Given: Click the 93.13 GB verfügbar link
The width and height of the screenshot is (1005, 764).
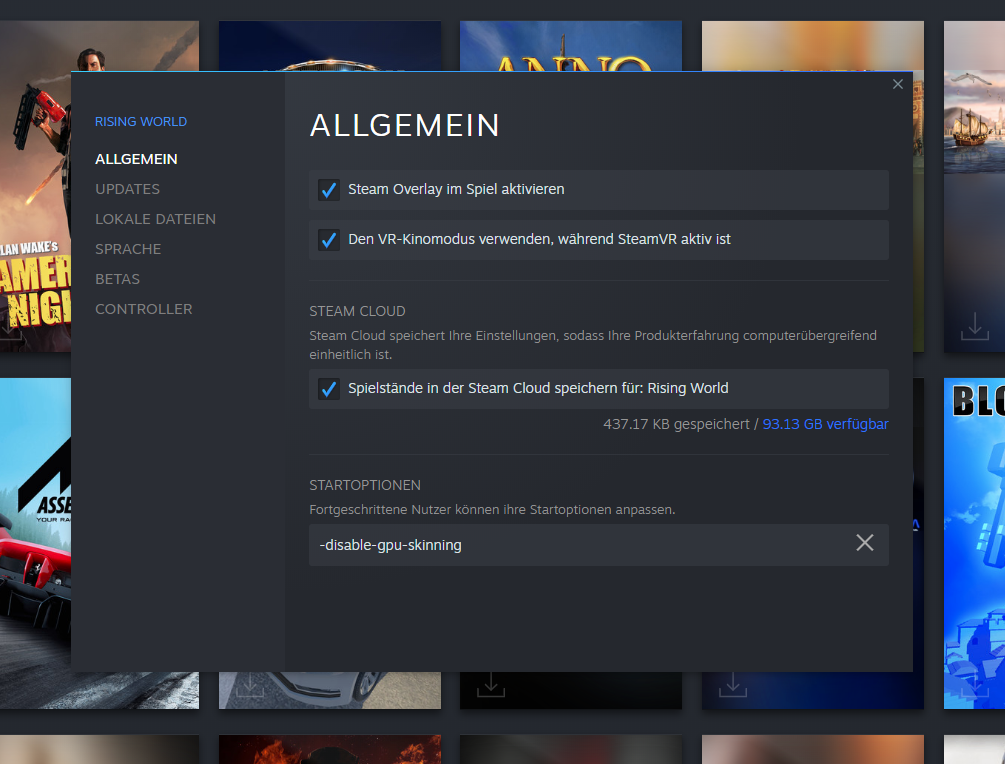Looking at the screenshot, I should [x=825, y=424].
